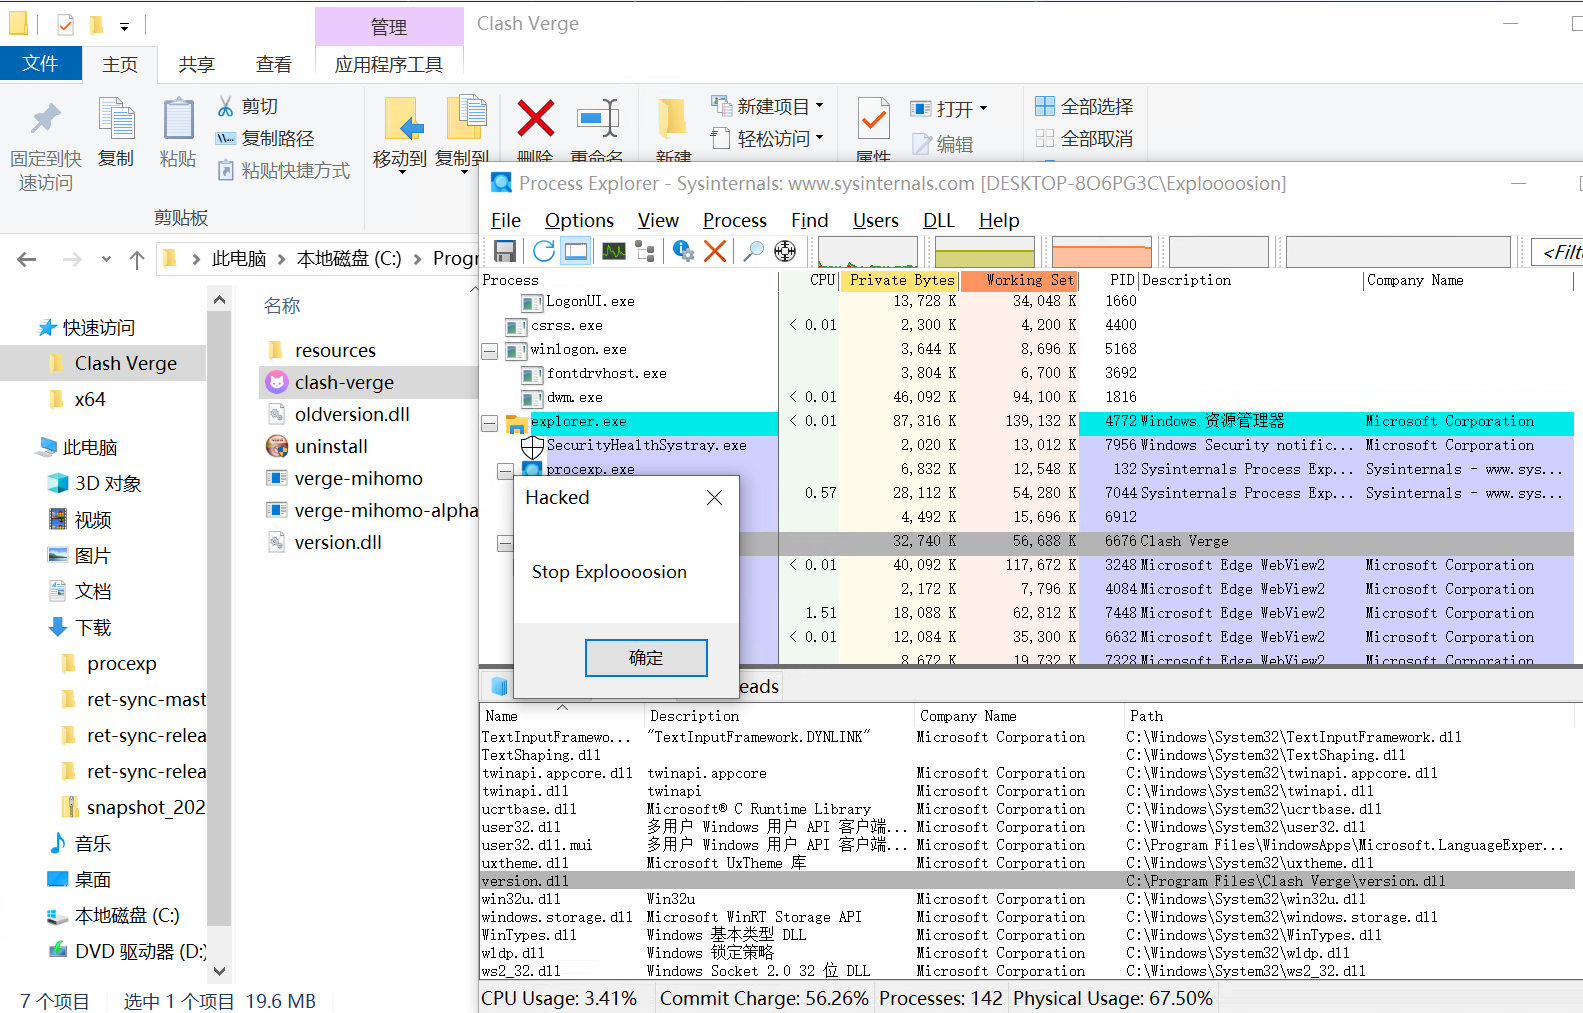The height and width of the screenshot is (1013, 1583).
Task: Collapse the winlogon.exe process tree node
Action: pyautogui.click(x=489, y=351)
